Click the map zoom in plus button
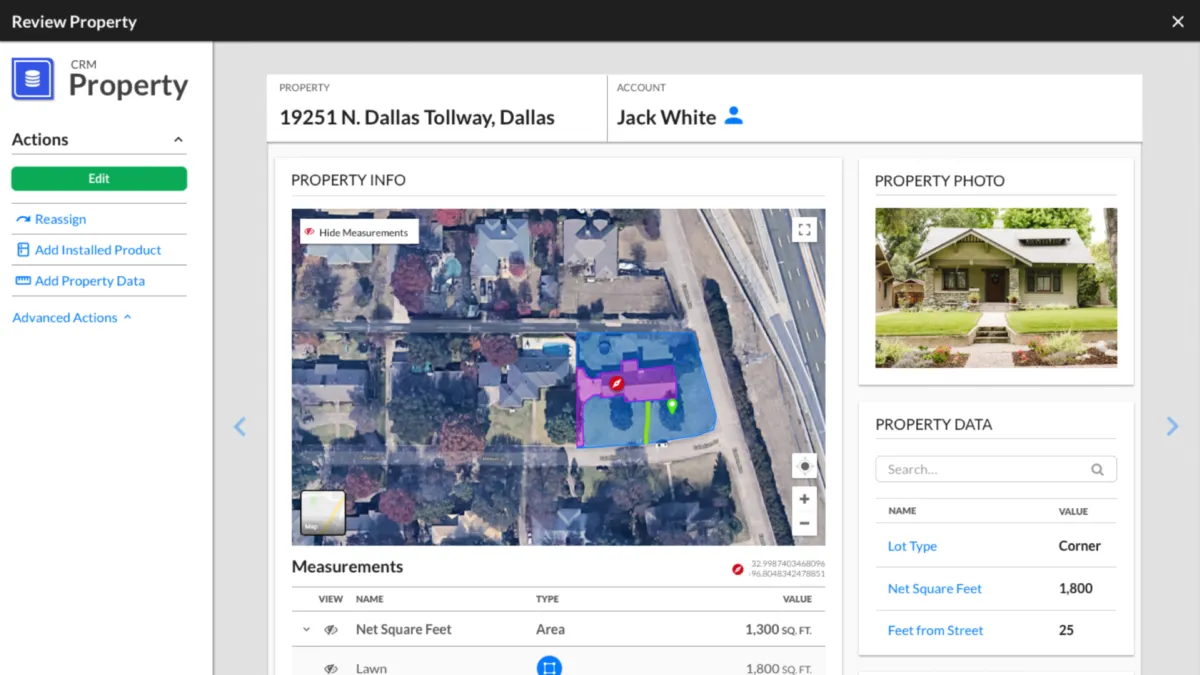 (x=804, y=498)
